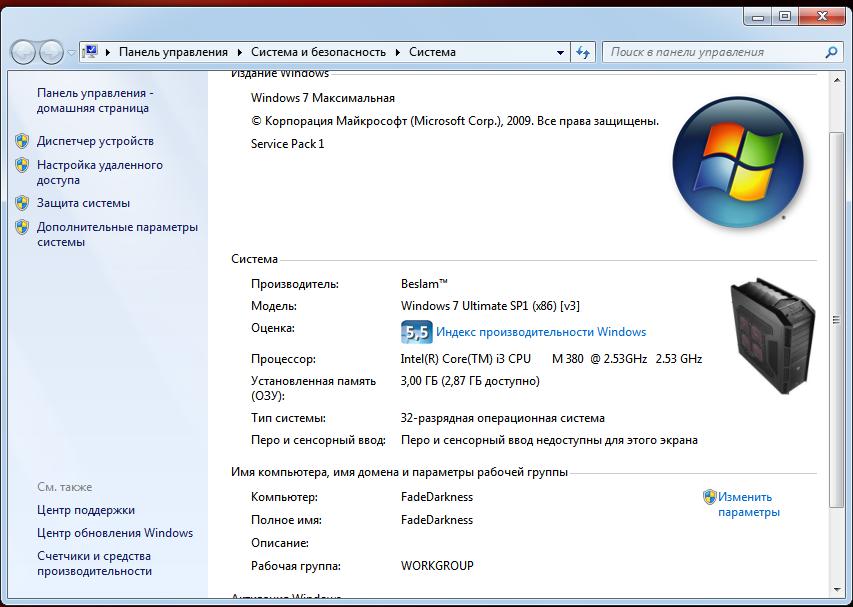Open Индекс производительности Windows link
The height and width of the screenshot is (607, 853).
click(541, 332)
